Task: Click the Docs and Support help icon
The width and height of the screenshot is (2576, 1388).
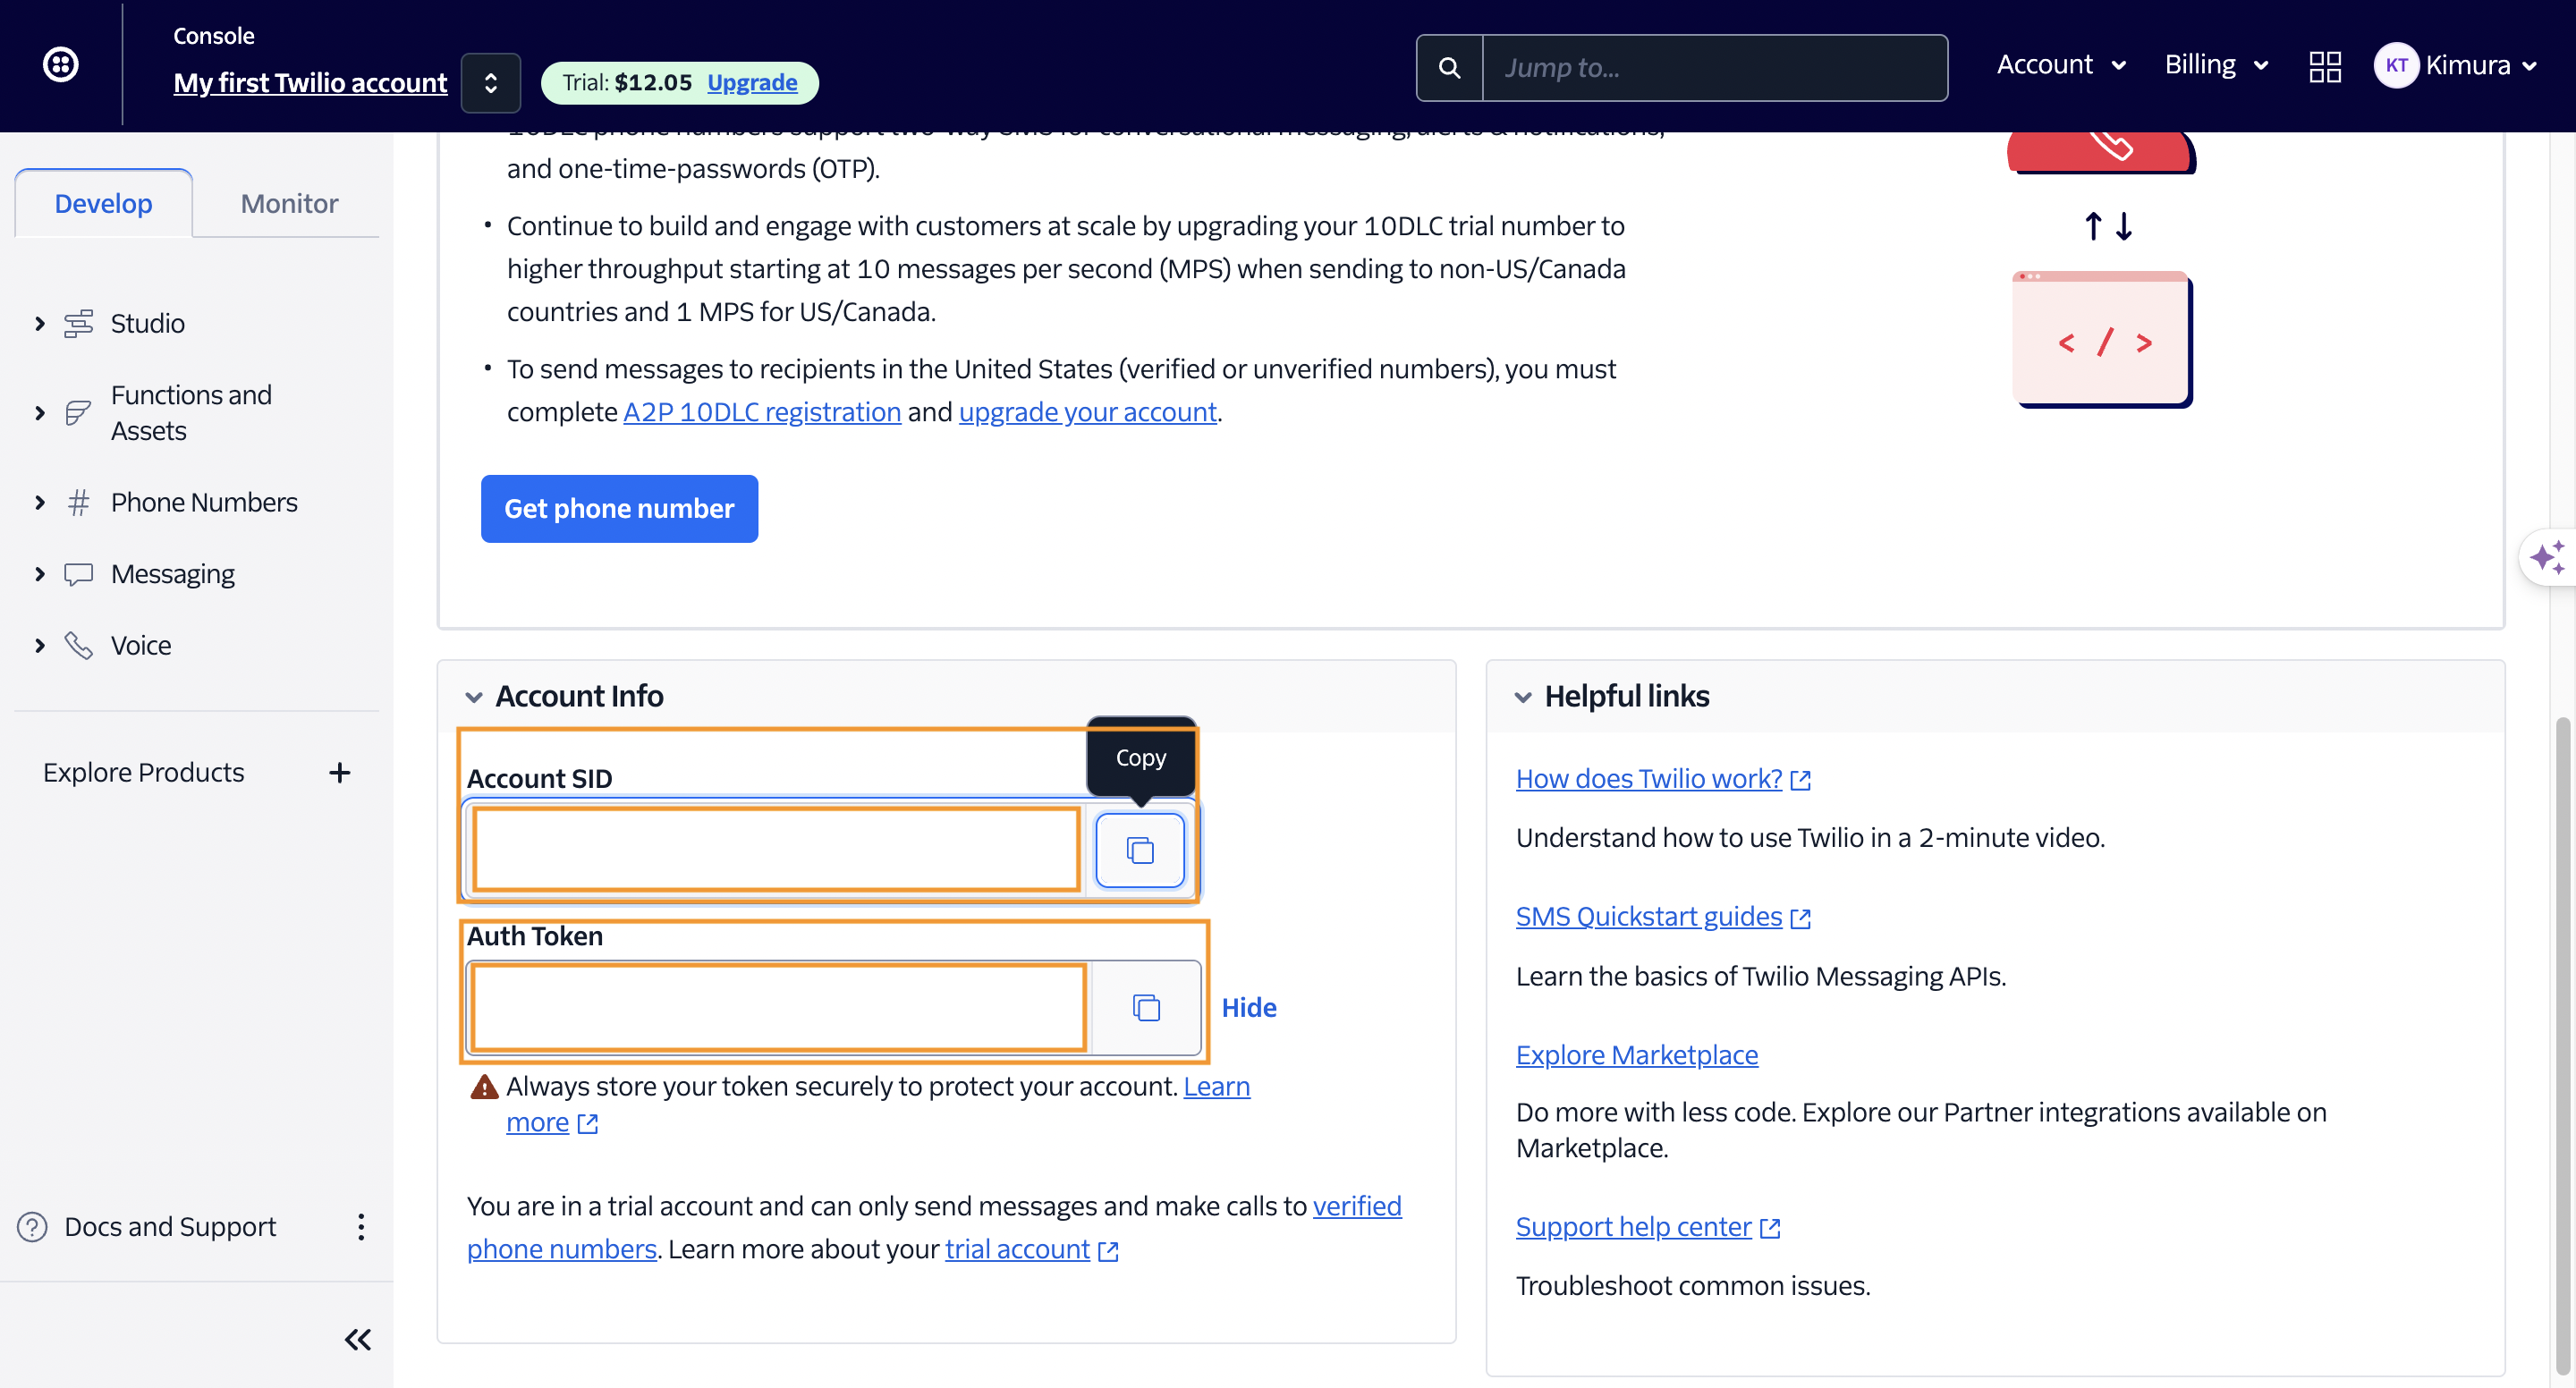Action: (x=32, y=1226)
